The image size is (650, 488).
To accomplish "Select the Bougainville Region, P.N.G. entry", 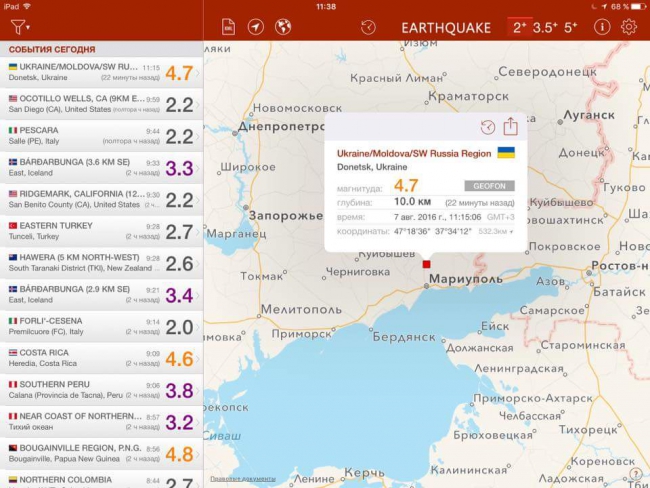I will 100,454.
